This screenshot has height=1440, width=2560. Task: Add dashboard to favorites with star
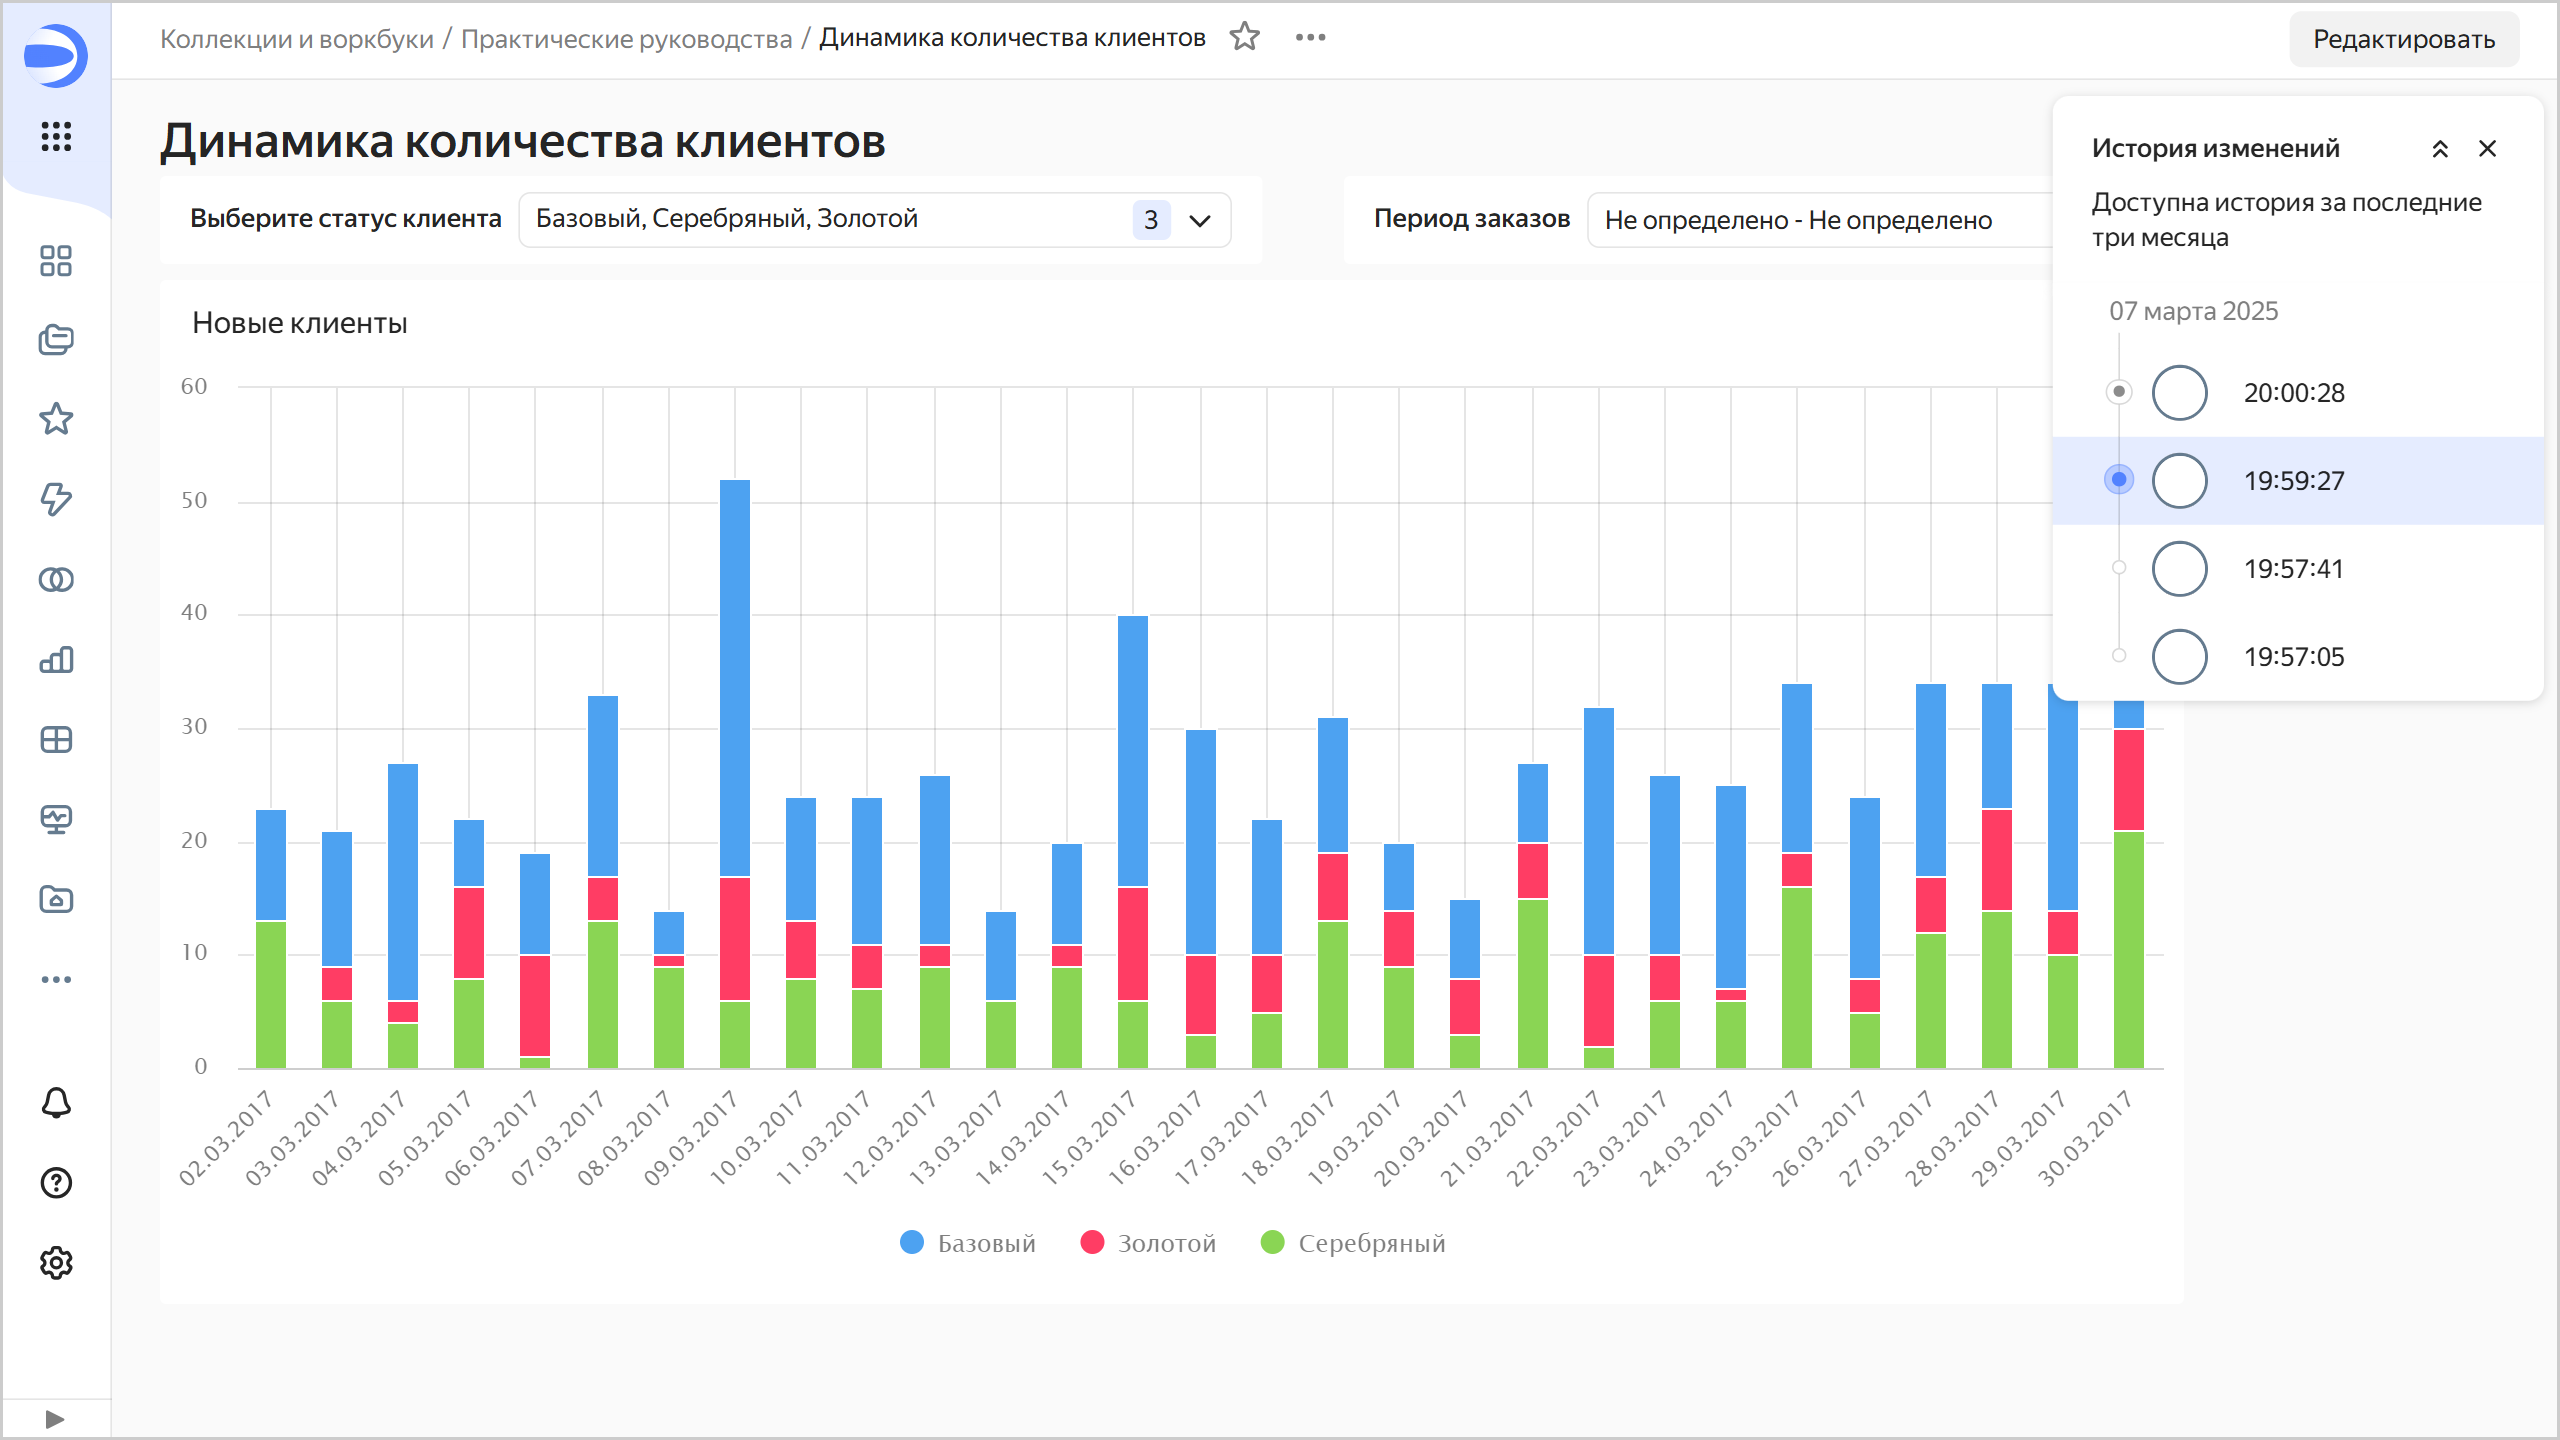pos(1245,37)
